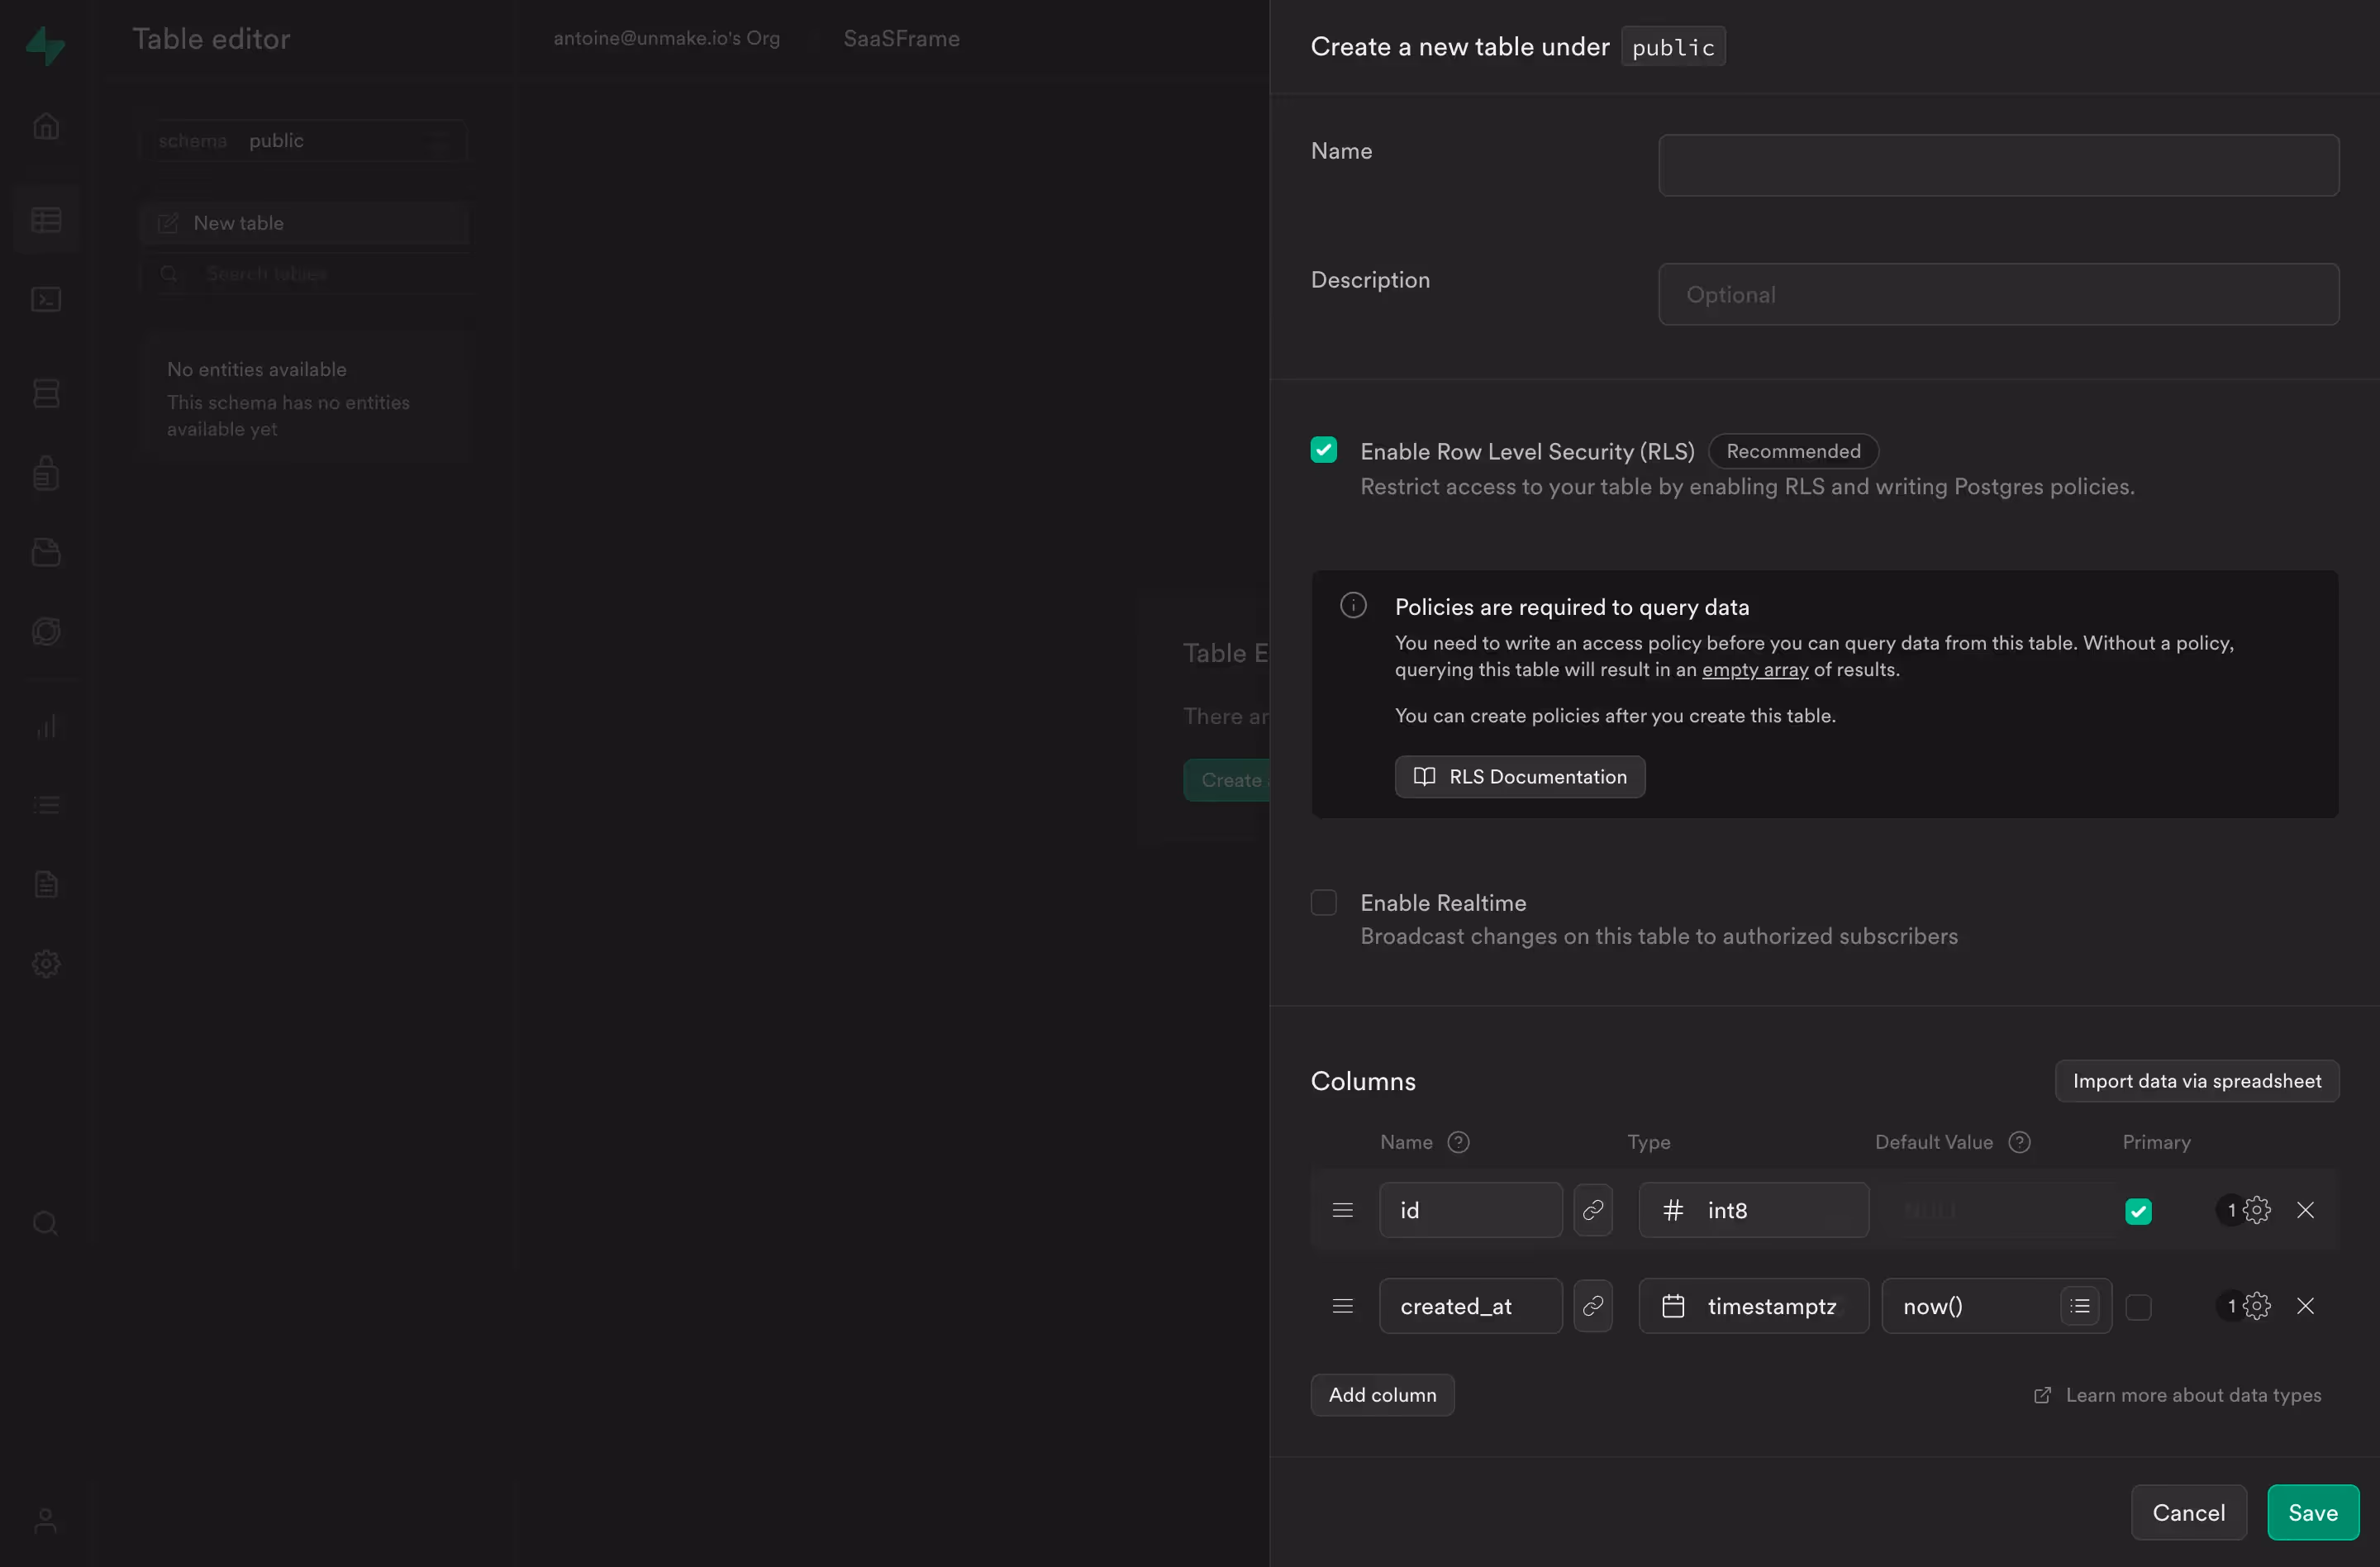Open Learn more about data types link
Image resolution: width=2380 pixels, height=1567 pixels.
point(2192,1395)
